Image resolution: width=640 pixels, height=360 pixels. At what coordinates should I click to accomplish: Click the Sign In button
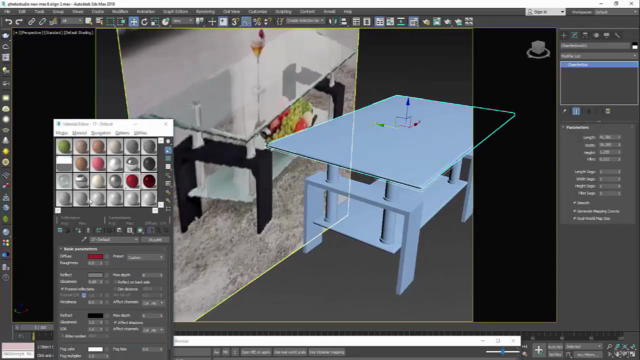546,12
